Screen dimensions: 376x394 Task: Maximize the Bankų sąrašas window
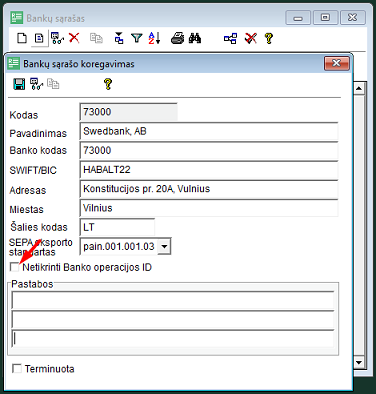(325, 18)
